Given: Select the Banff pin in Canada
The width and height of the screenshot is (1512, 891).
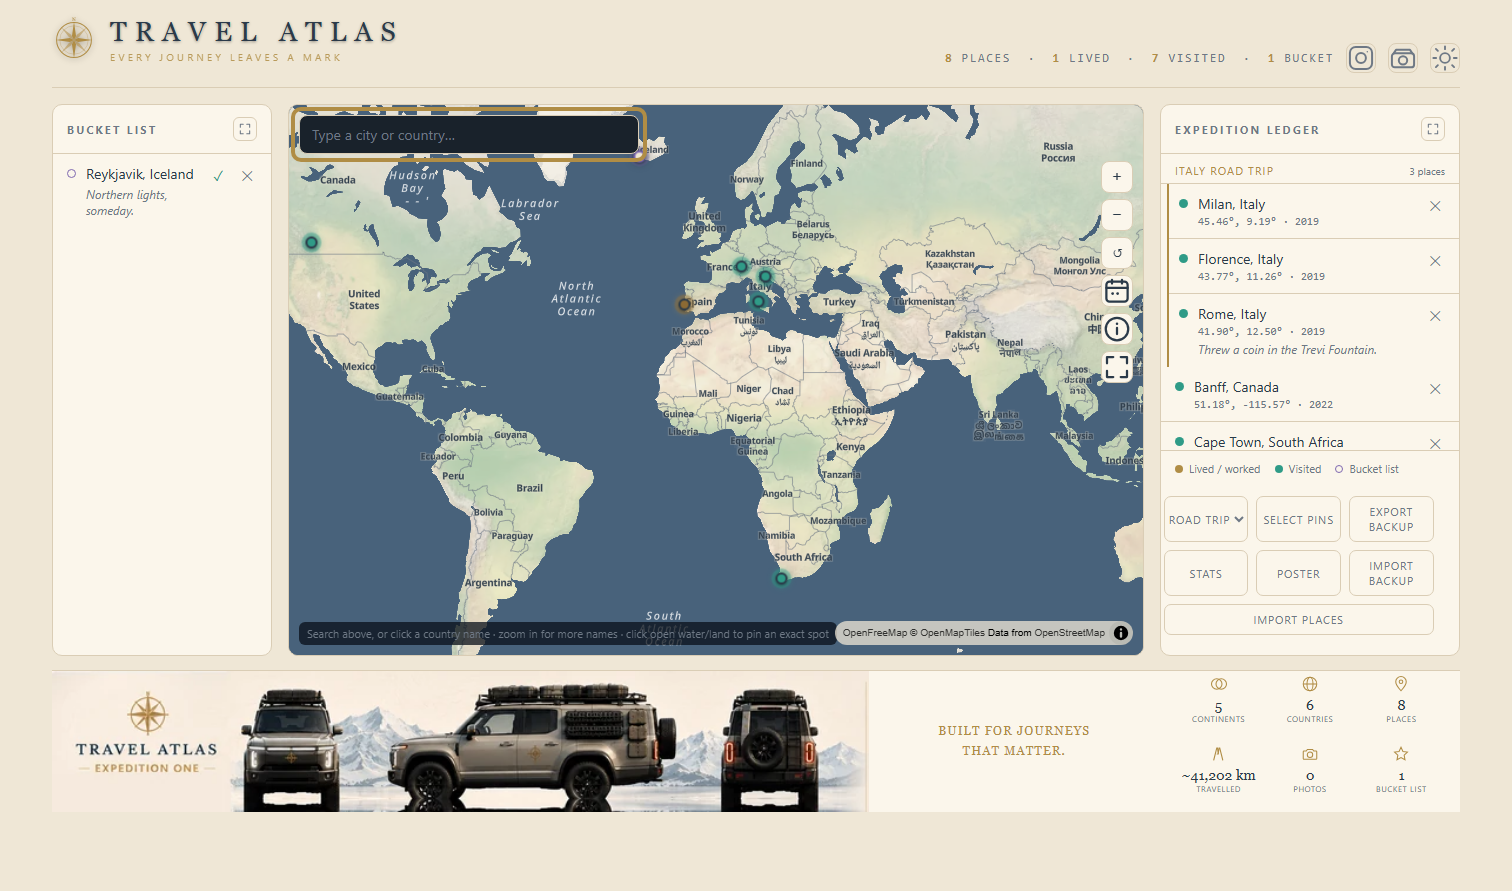Looking at the screenshot, I should tap(312, 242).
